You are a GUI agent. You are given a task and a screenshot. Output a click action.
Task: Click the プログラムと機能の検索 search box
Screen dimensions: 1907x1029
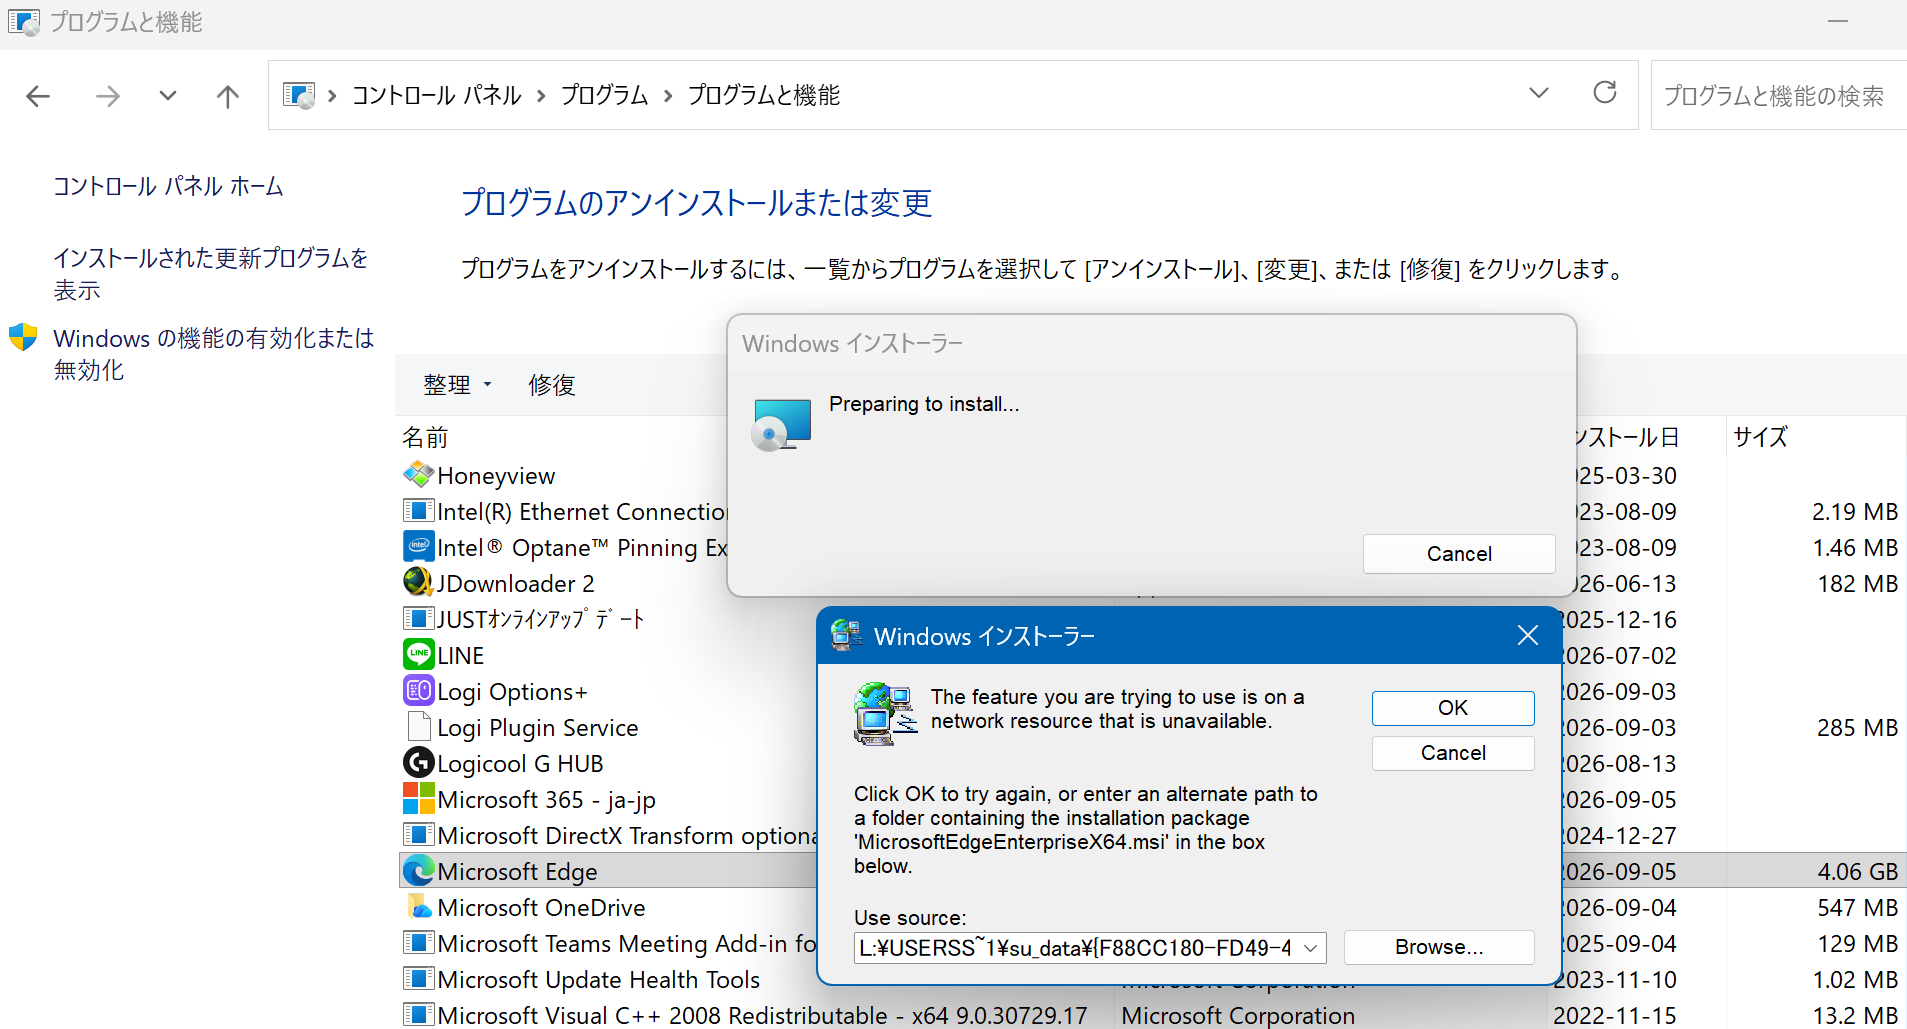pyautogui.click(x=1778, y=95)
